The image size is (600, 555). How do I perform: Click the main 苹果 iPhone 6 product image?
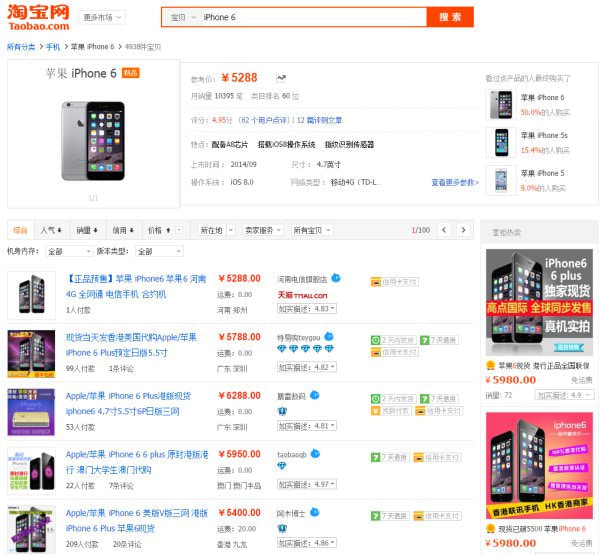tap(93, 141)
